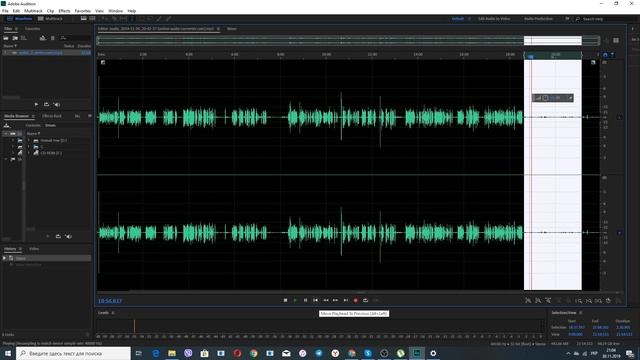Click Insert into Multitrack icon in Files panel
Viewport: 640px width, 360px height.
(x=43, y=38)
